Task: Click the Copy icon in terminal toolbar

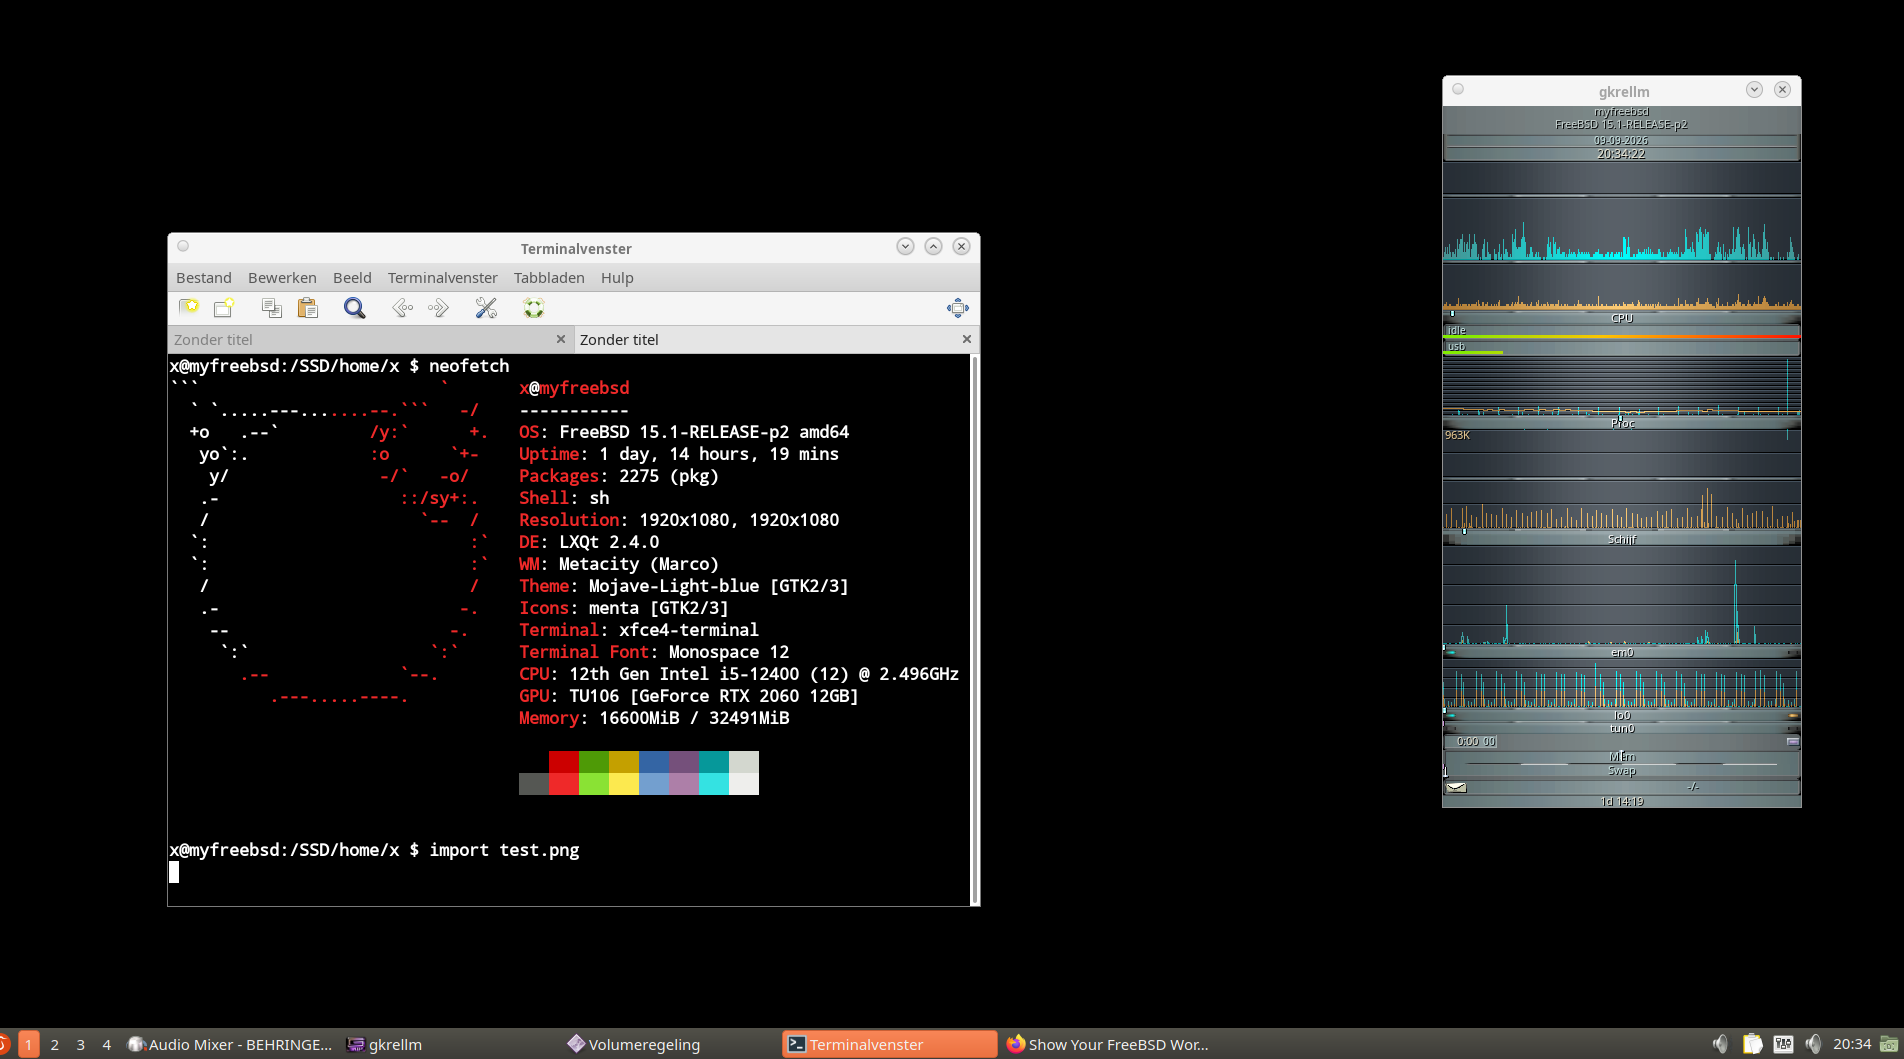Action: pyautogui.click(x=271, y=308)
